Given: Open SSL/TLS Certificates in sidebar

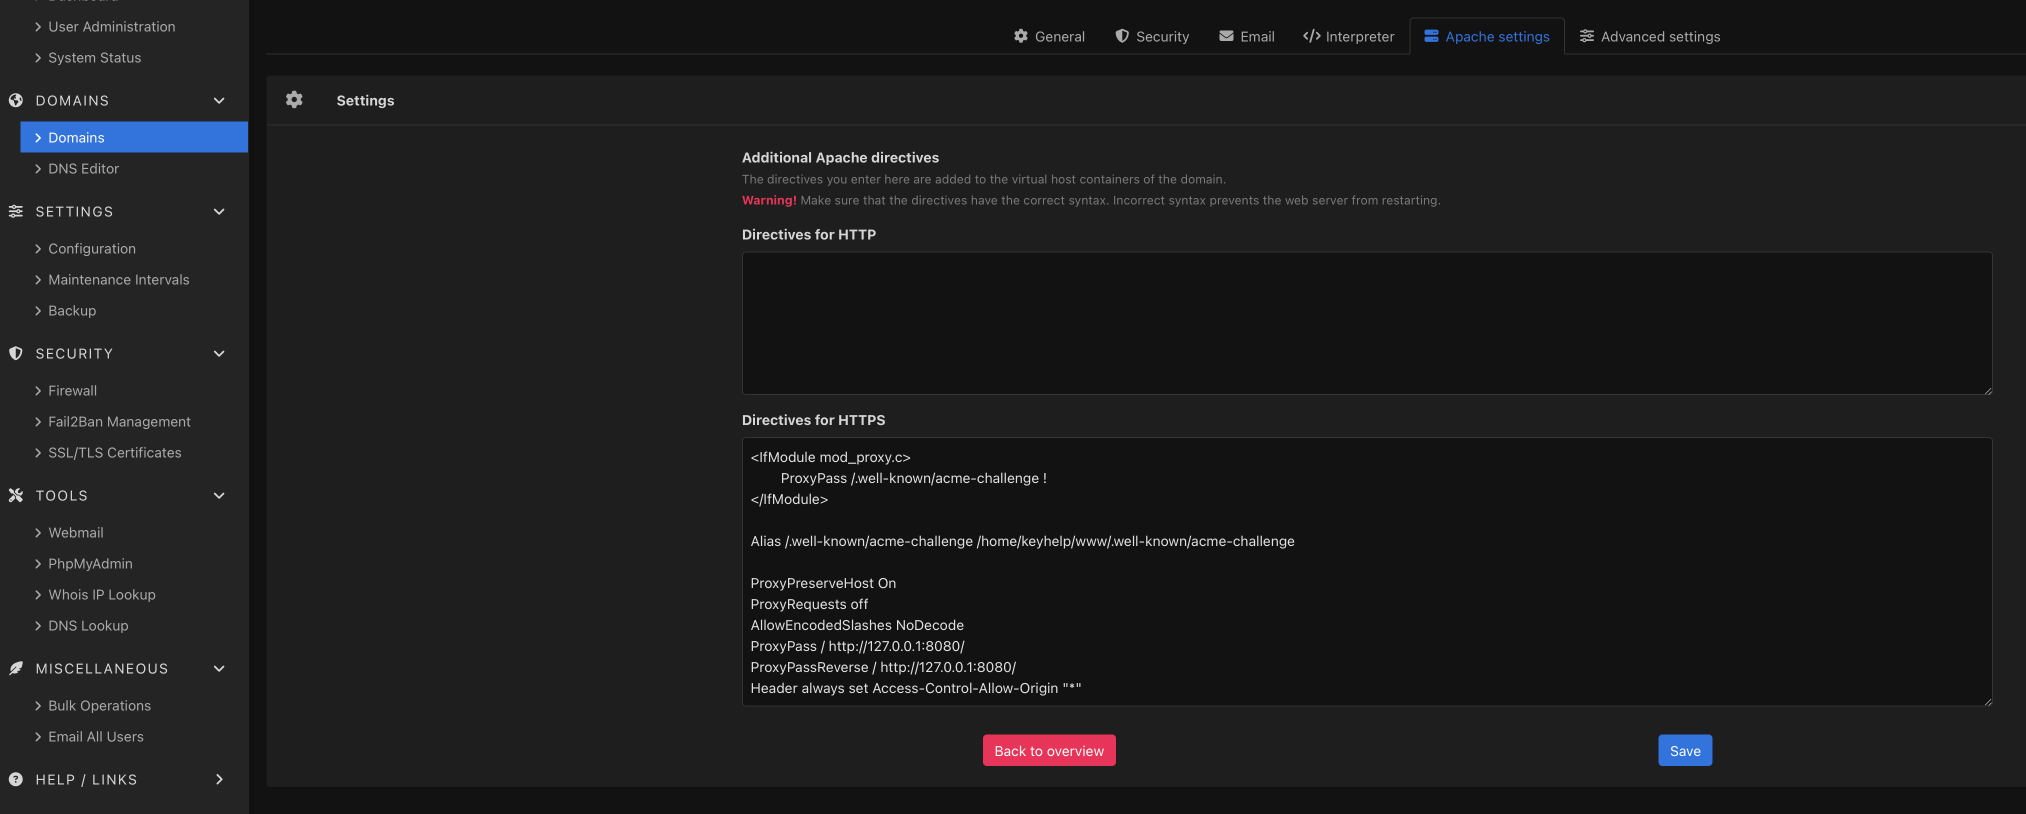Looking at the screenshot, I should (x=115, y=453).
